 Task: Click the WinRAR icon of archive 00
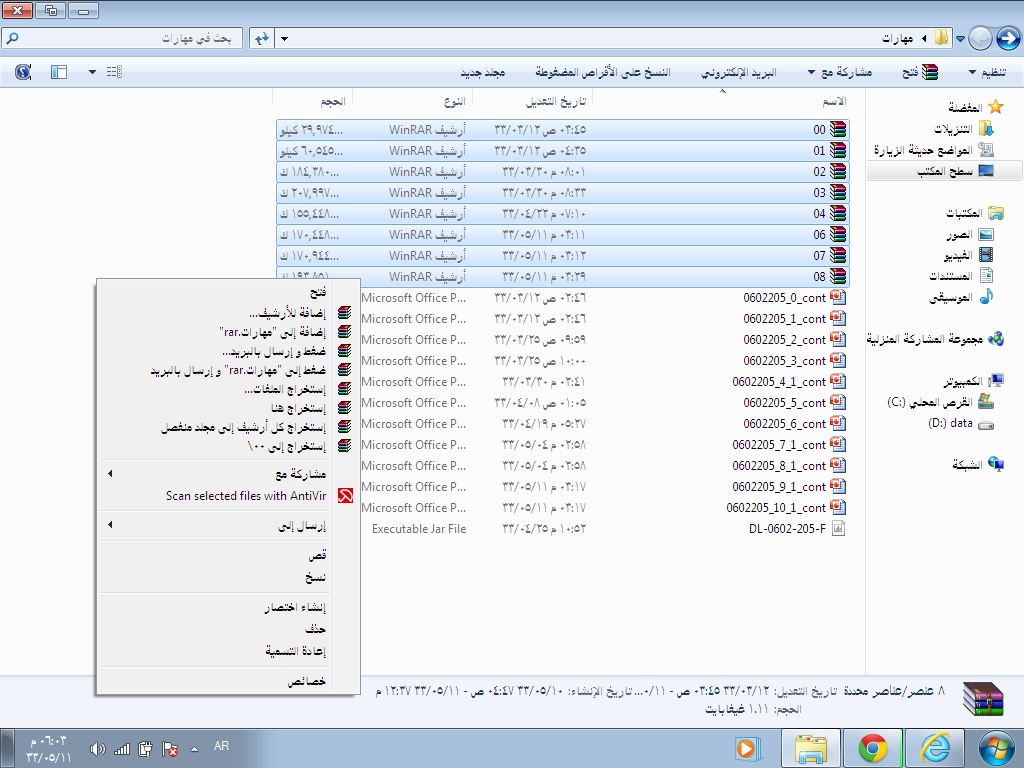pyautogui.click(x=838, y=129)
